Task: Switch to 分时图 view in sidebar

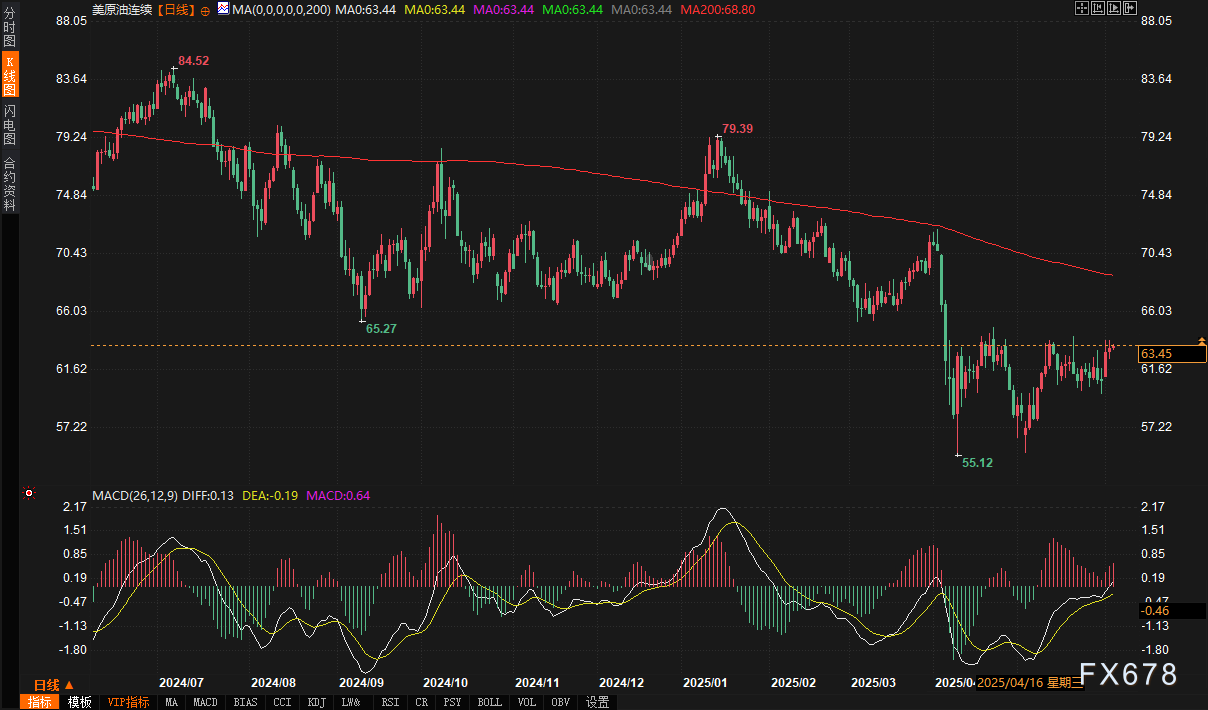Action: pos(9,27)
